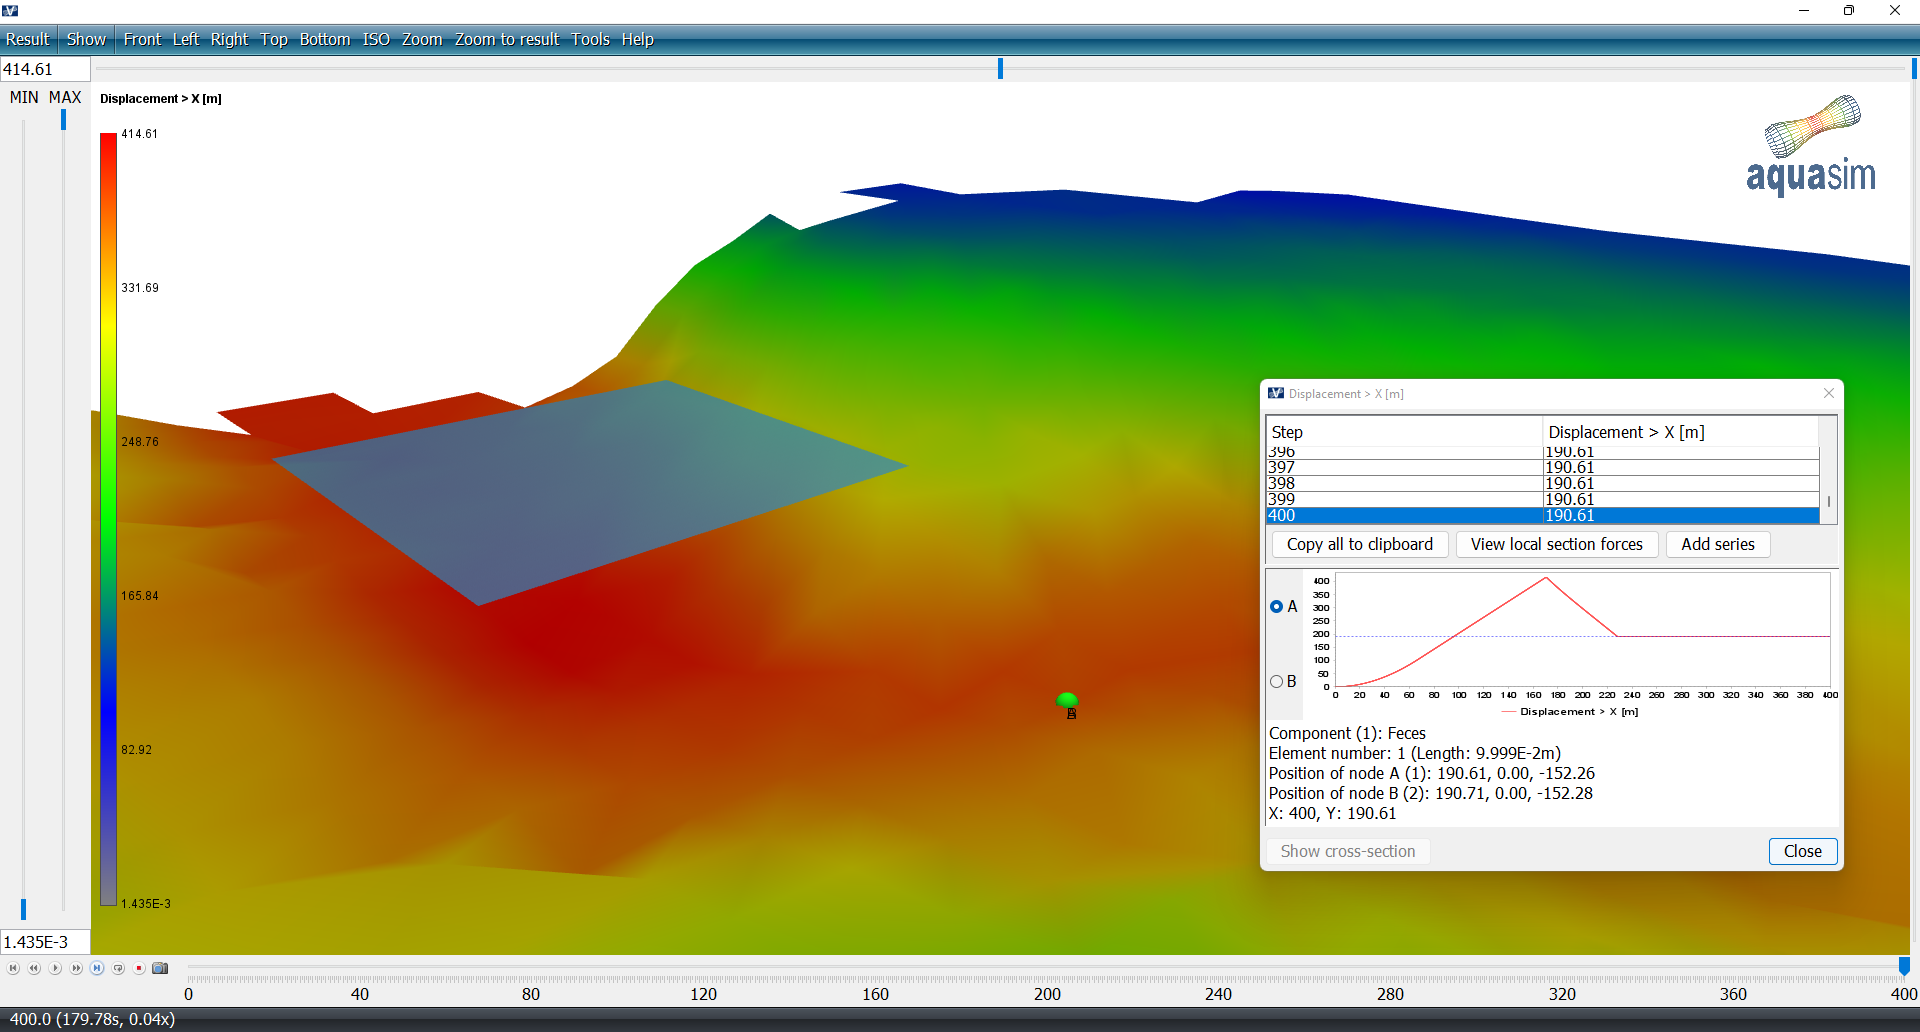Select the highlighted step 400 row
Image resolution: width=1920 pixels, height=1032 pixels.
point(1542,515)
